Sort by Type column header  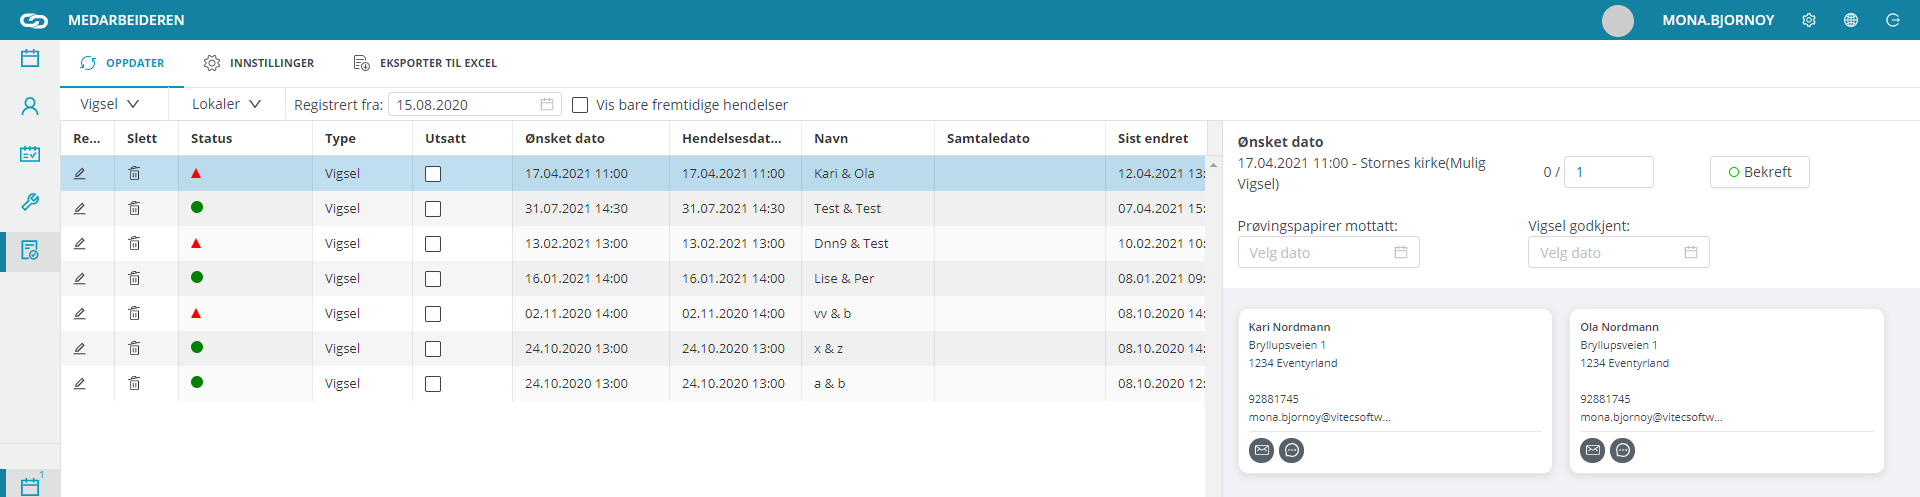362,139
